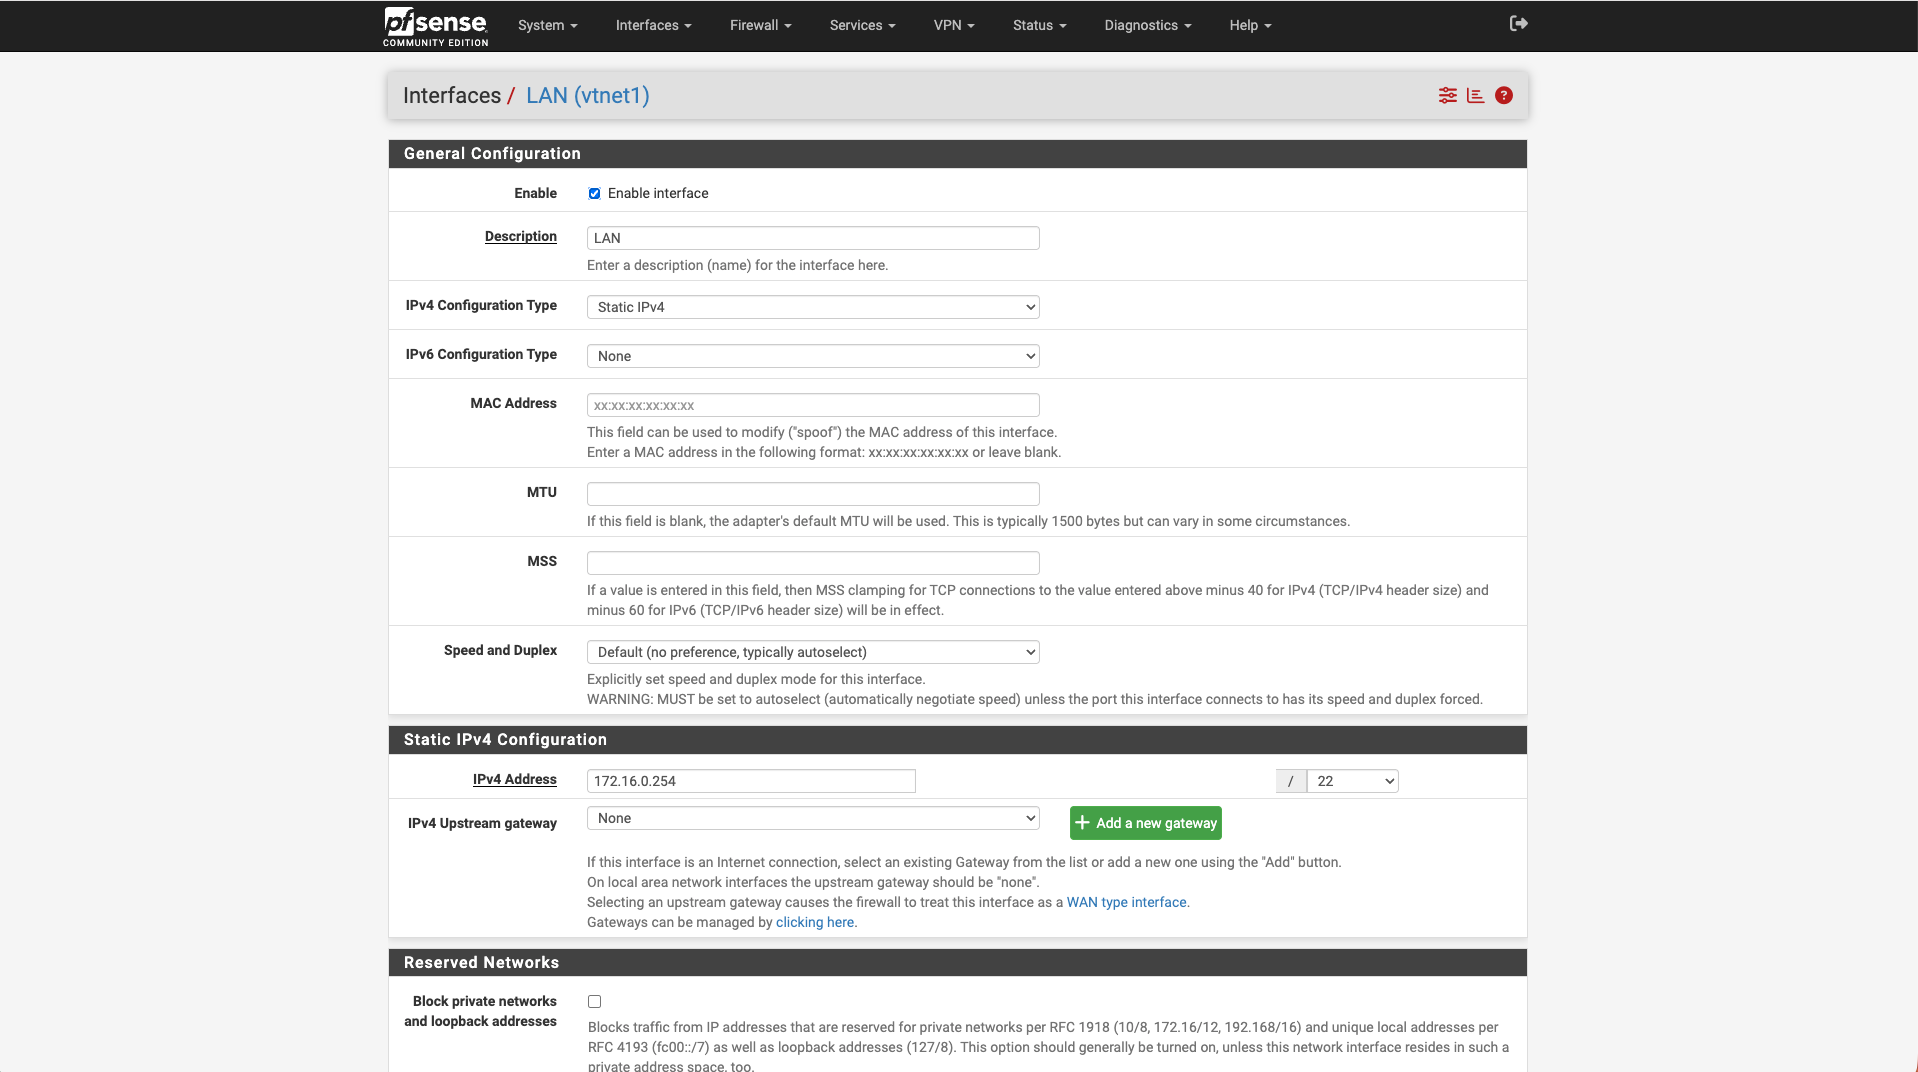Screen dimensions: 1918x1072
Task: Change the IPv4 subnet mask dropdown
Action: 1352,781
